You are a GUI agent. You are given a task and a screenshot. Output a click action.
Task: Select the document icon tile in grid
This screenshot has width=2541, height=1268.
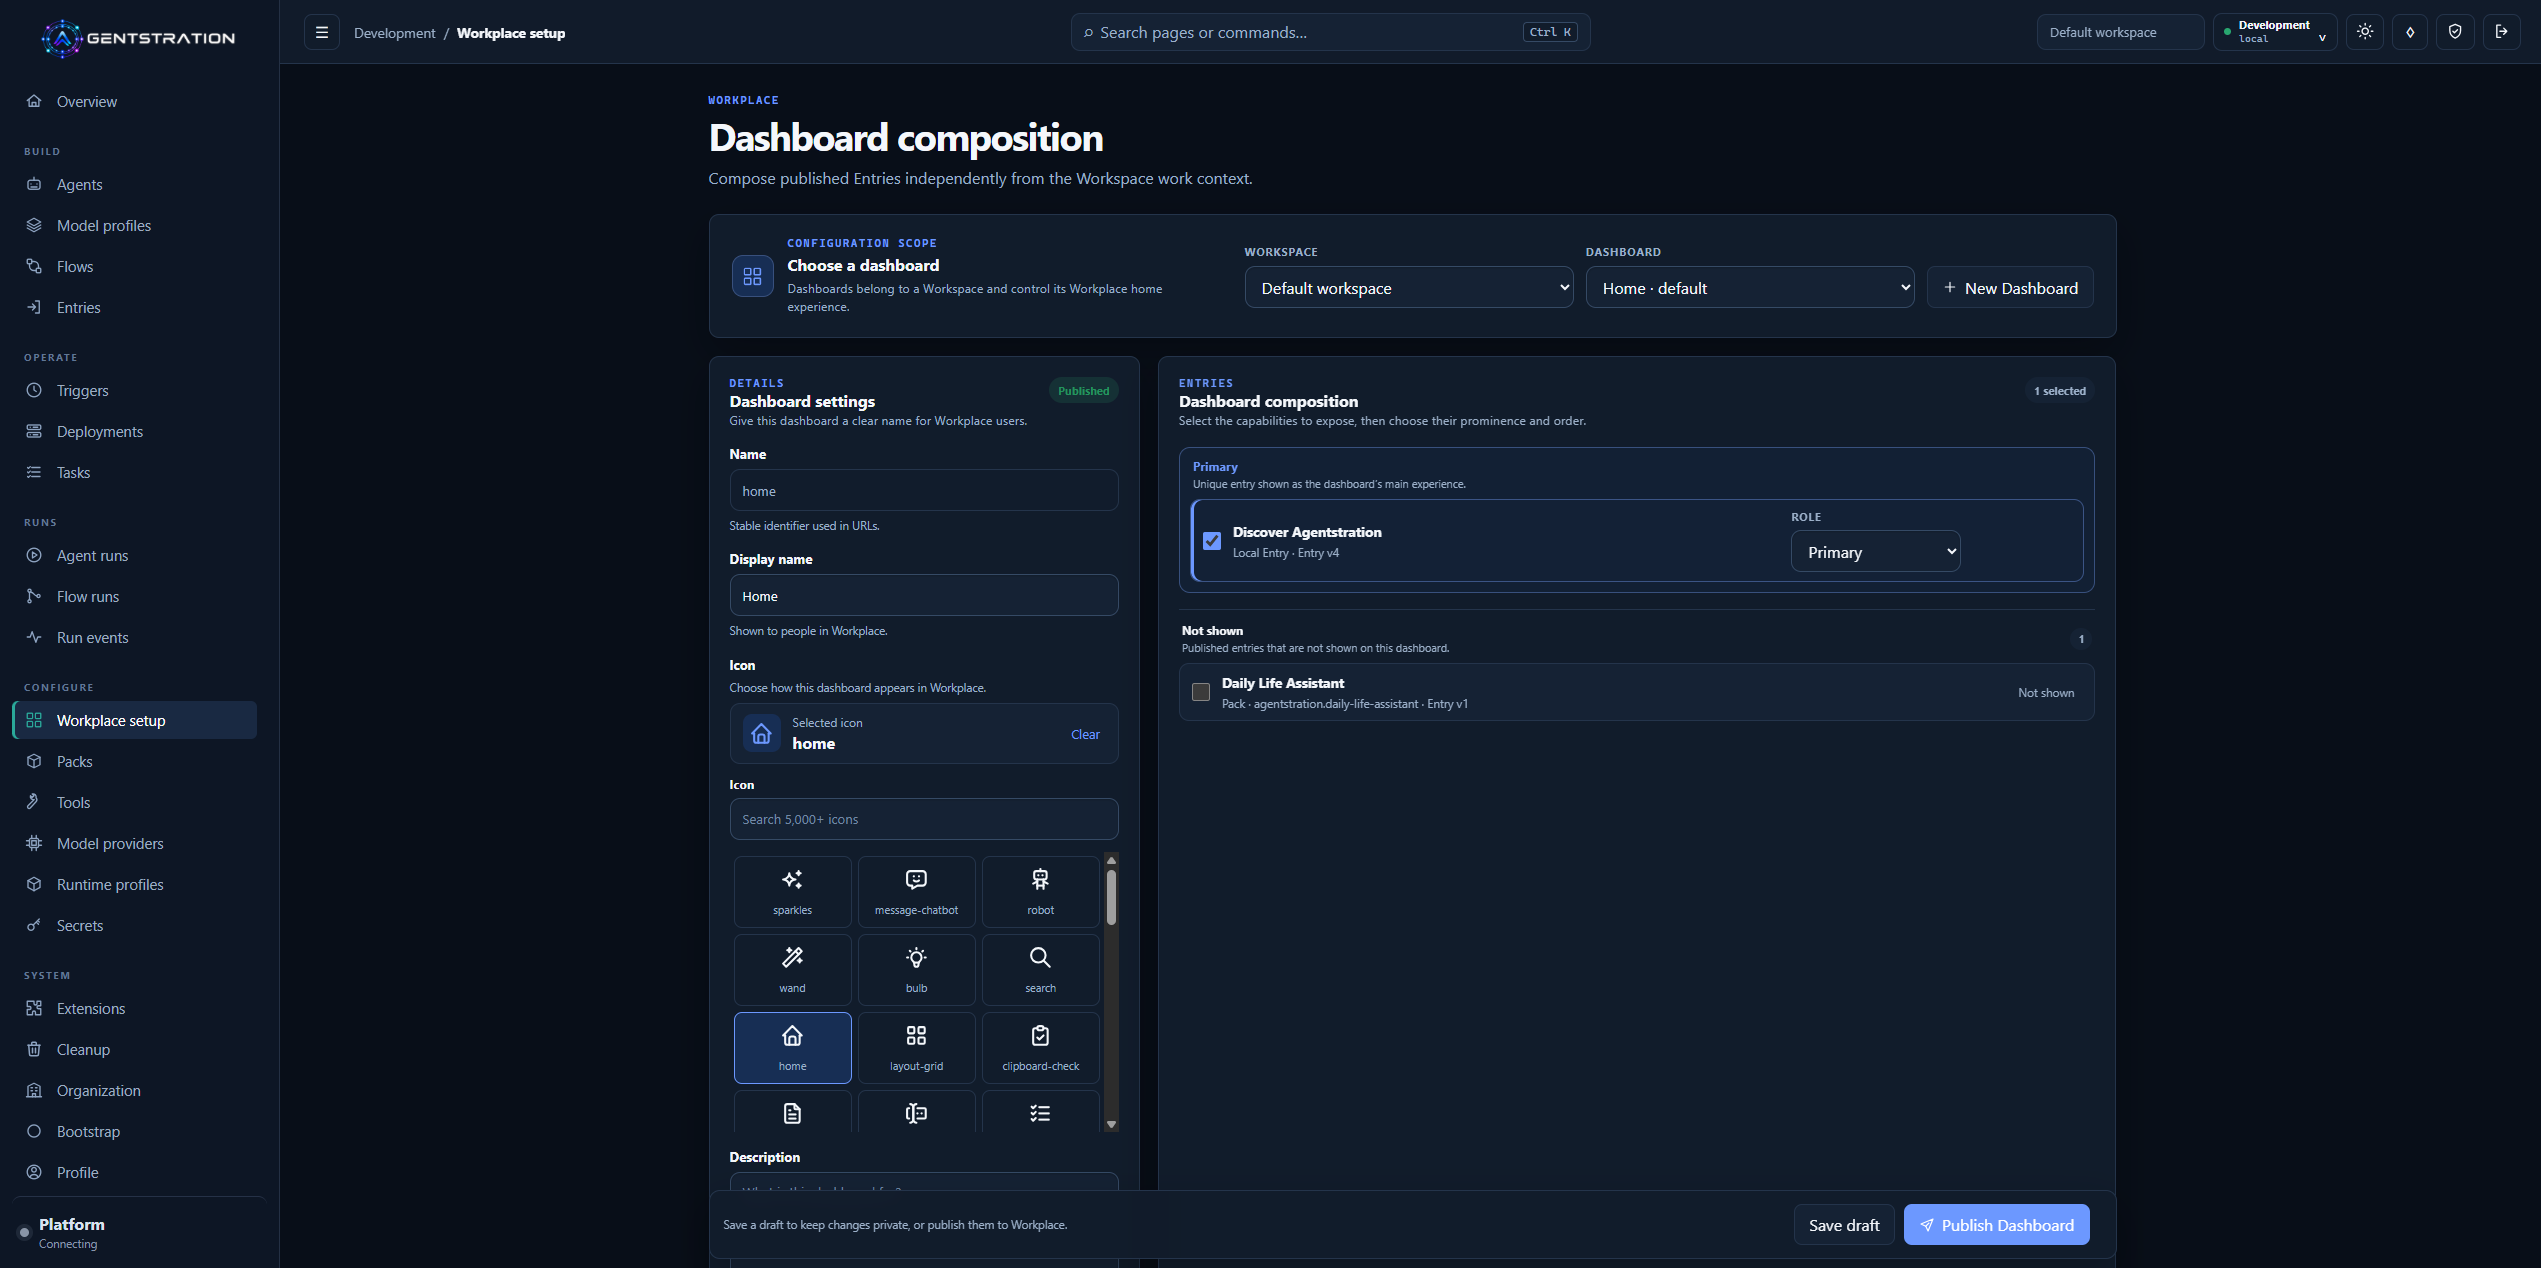coord(792,1112)
